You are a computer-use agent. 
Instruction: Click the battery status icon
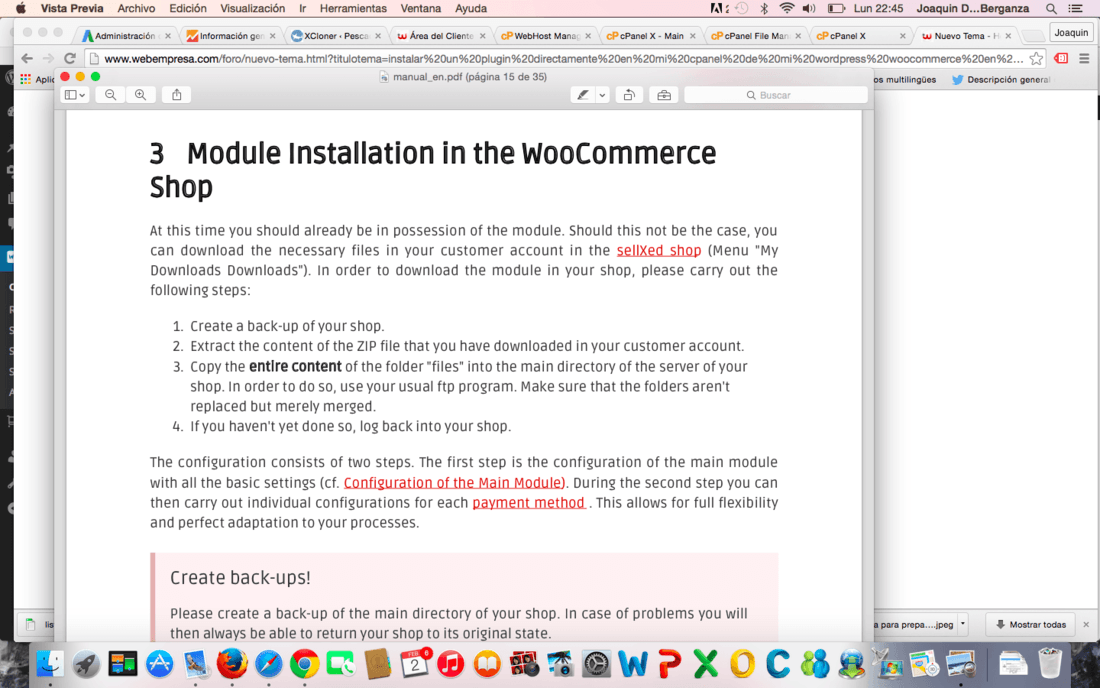click(x=836, y=8)
